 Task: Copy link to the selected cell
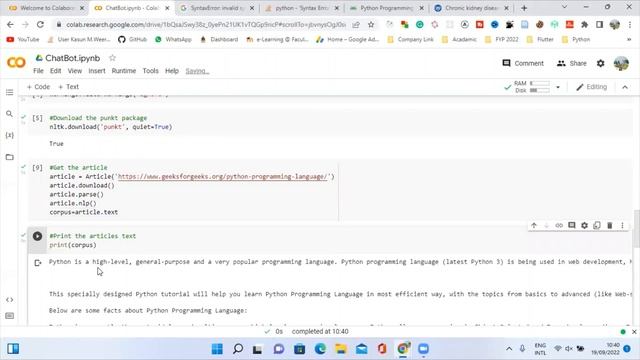(559, 225)
